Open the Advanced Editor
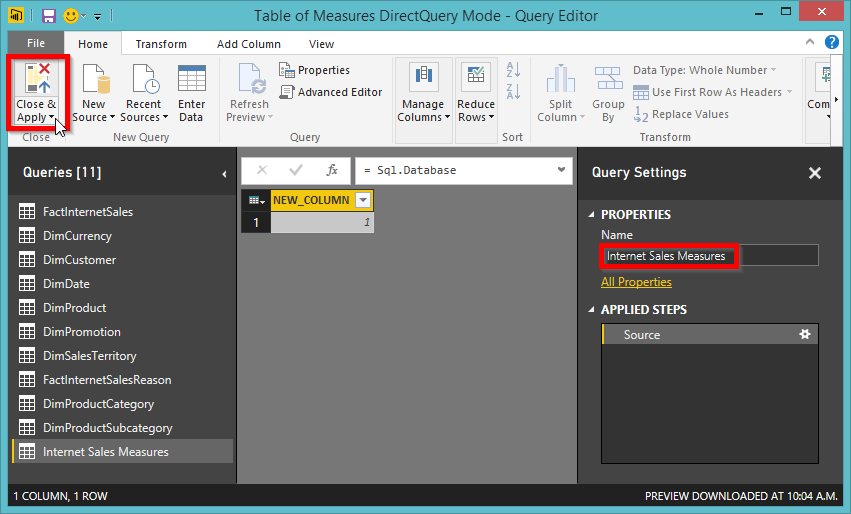This screenshot has height=514, width=851. [331, 92]
